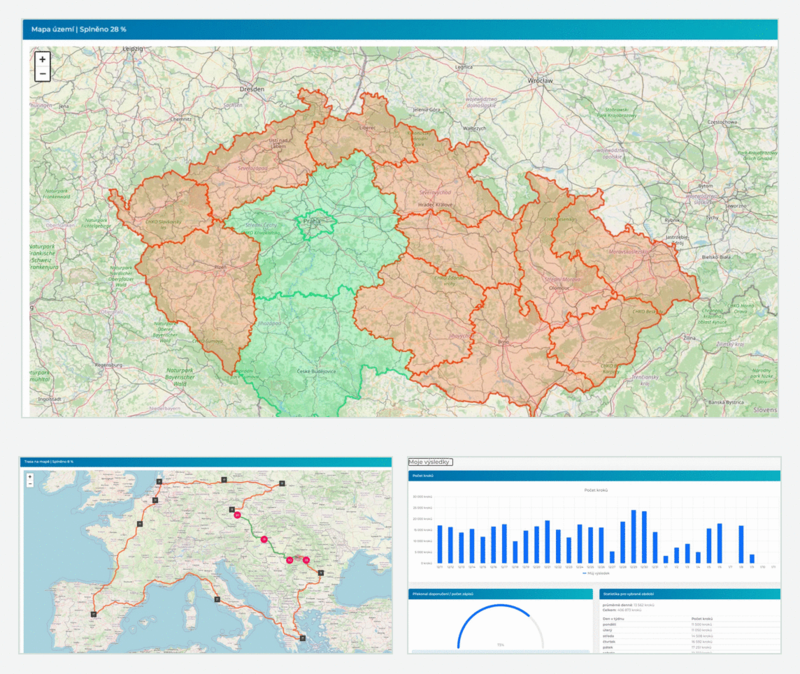Select the orange Karlovy Vary region in the west
The image size is (800, 674).
pyautogui.click(x=166, y=212)
